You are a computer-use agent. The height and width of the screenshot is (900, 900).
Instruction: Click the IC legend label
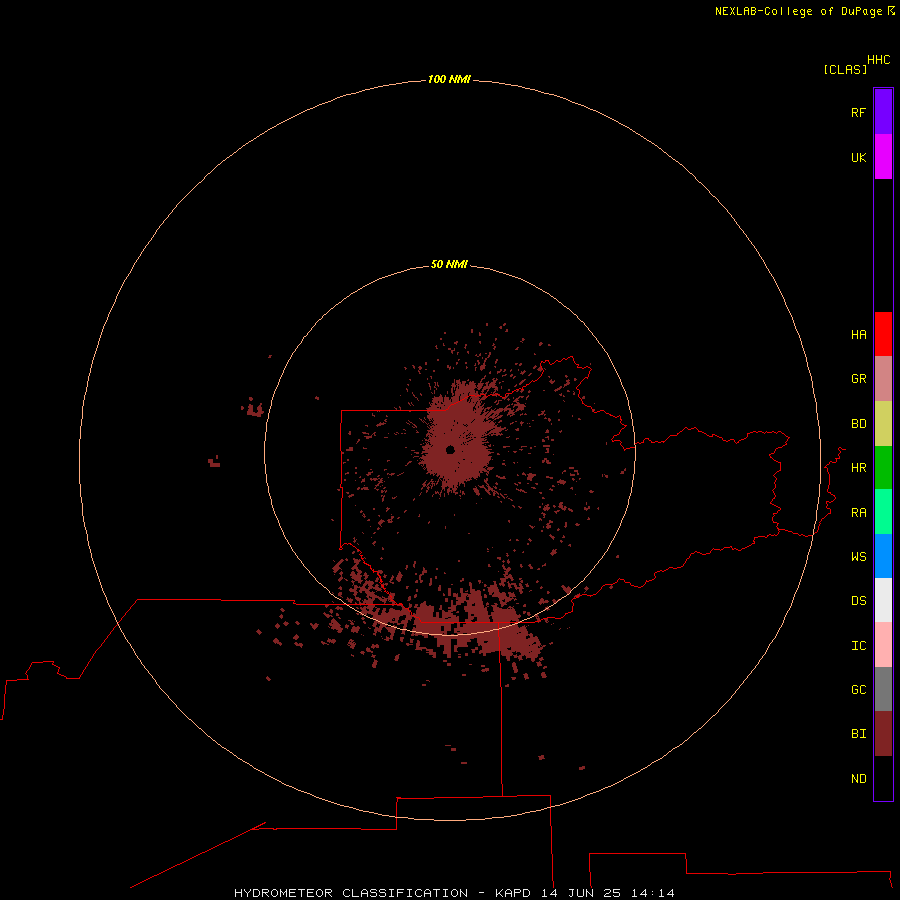[858, 646]
